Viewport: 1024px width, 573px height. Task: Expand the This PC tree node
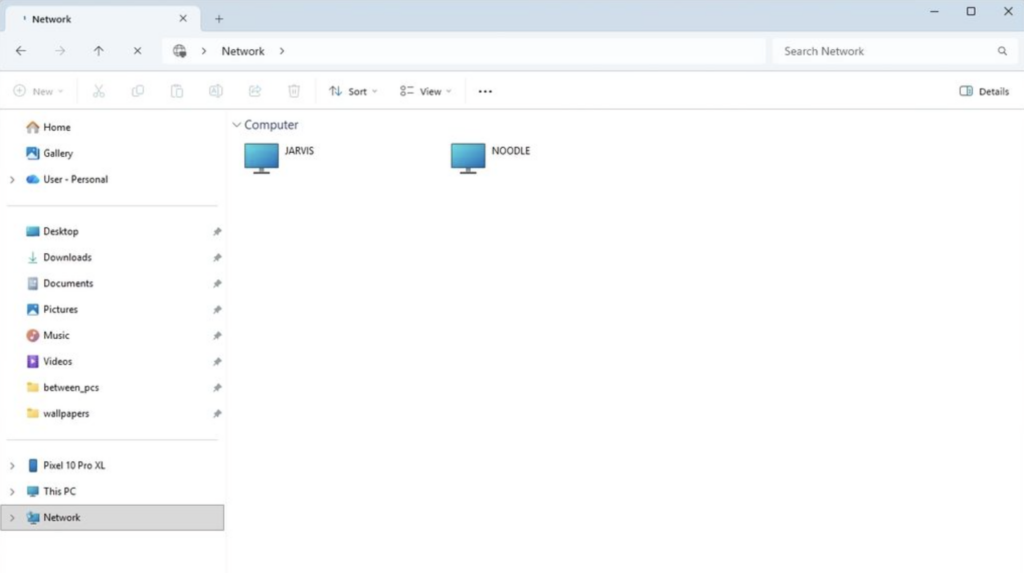pyautogui.click(x=12, y=492)
